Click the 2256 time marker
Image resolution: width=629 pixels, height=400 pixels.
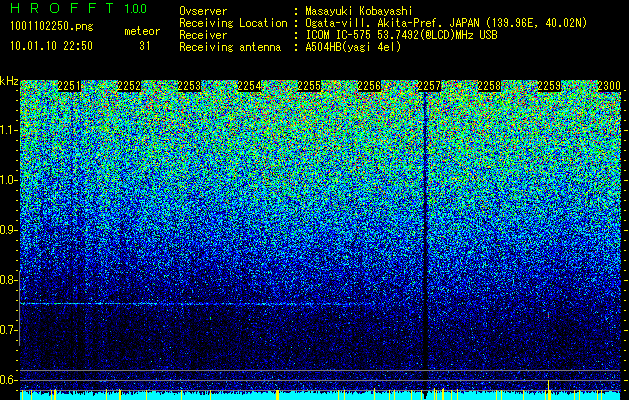[x=369, y=86]
